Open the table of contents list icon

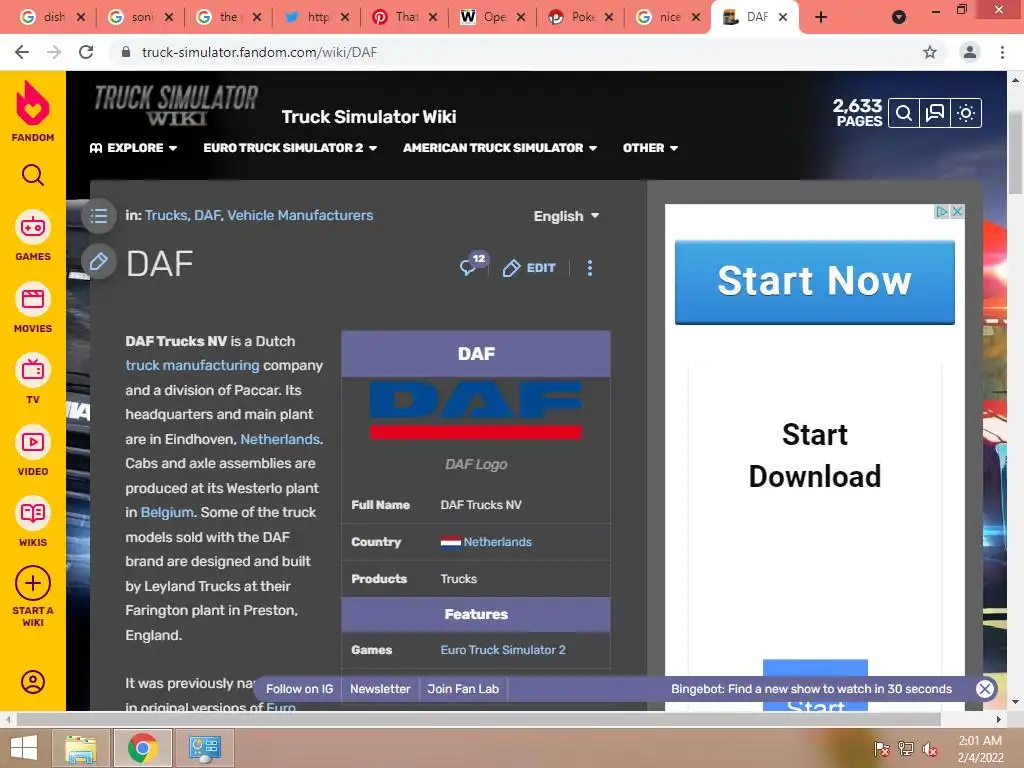point(99,216)
